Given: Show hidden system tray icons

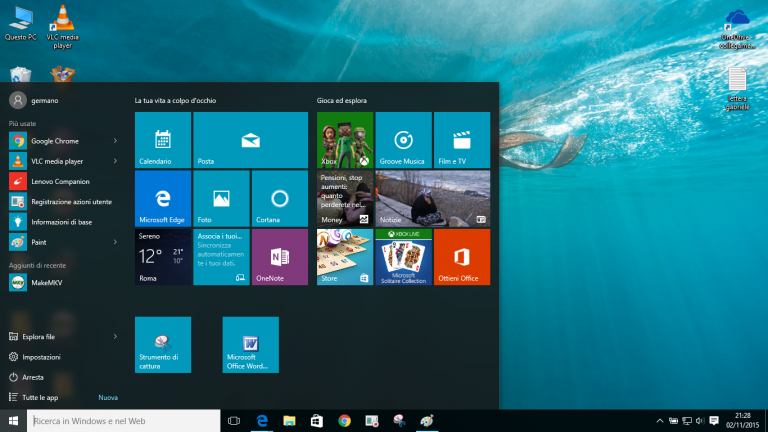Looking at the screenshot, I should [659, 421].
